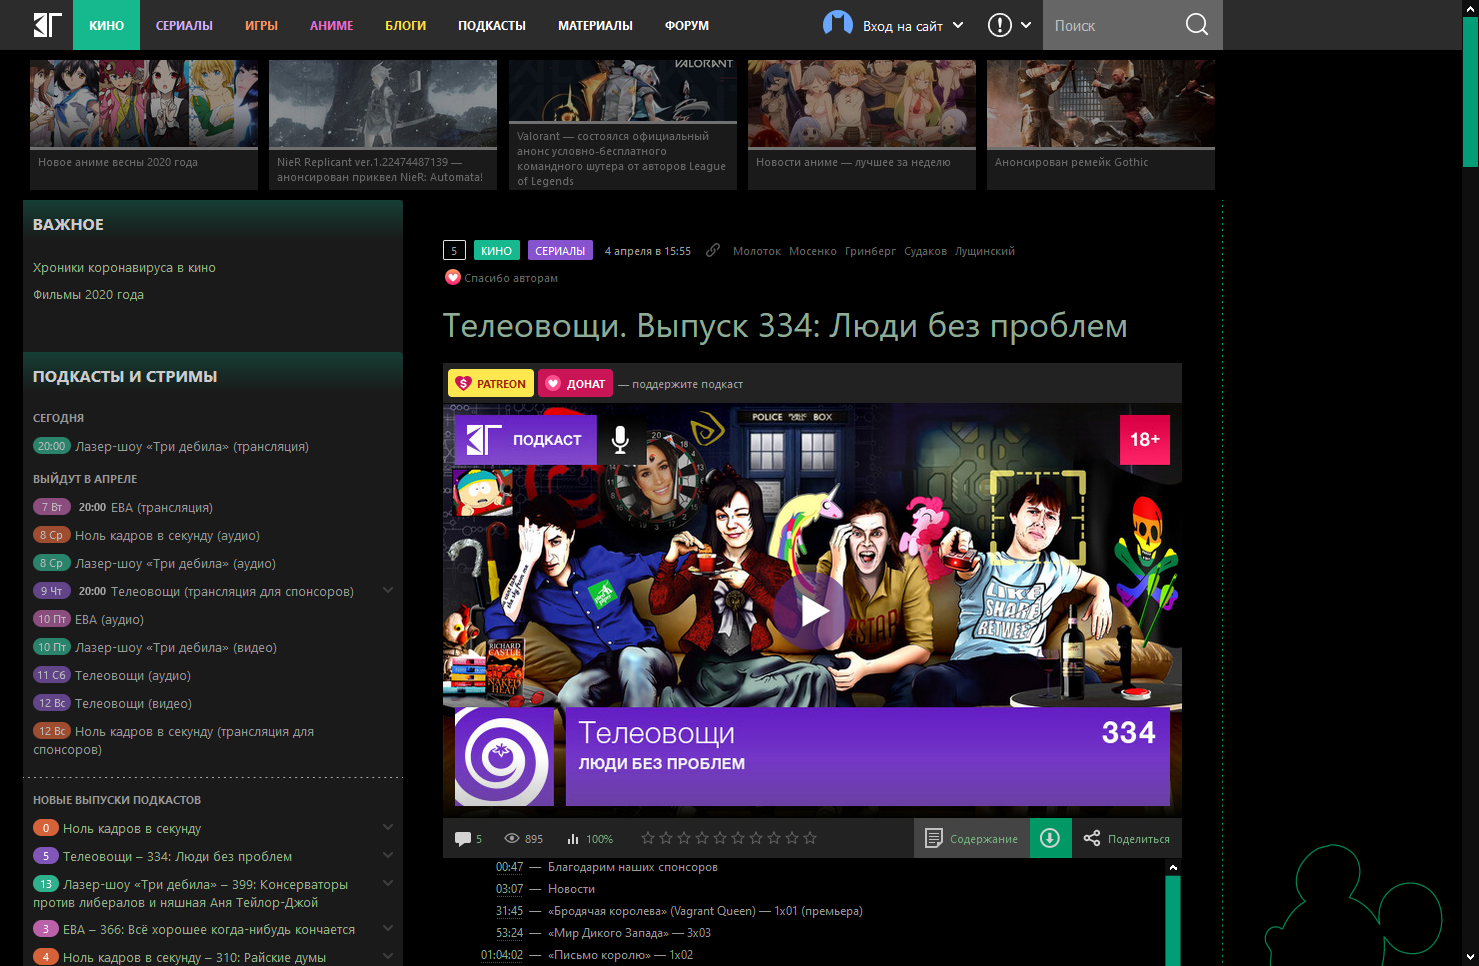Open Хроники коронавируса в кино link

pyautogui.click(x=124, y=267)
